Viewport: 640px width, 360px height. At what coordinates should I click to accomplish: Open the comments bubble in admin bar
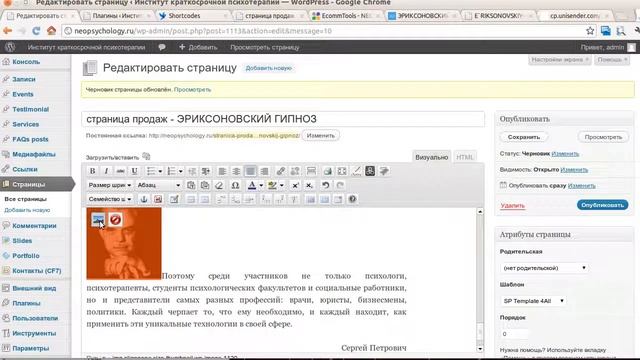coord(162,47)
